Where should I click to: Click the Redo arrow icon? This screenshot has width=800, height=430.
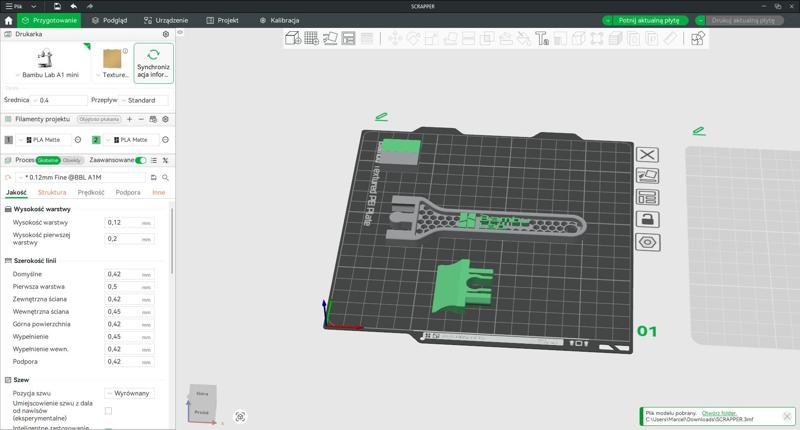click(x=90, y=6)
